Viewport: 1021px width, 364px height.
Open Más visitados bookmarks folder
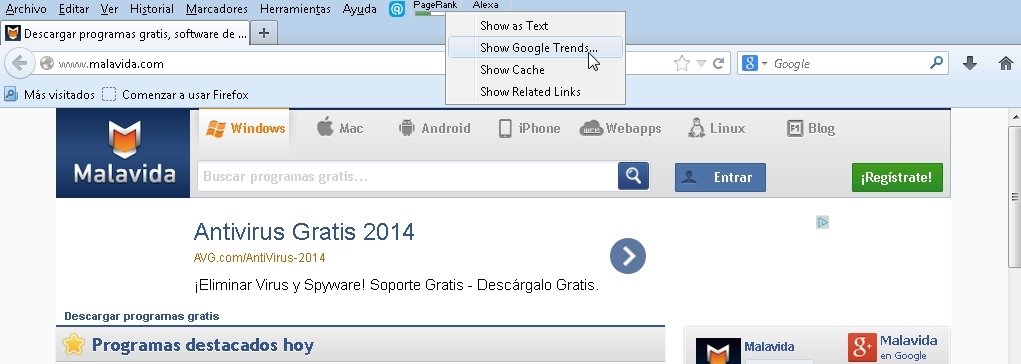(49, 95)
